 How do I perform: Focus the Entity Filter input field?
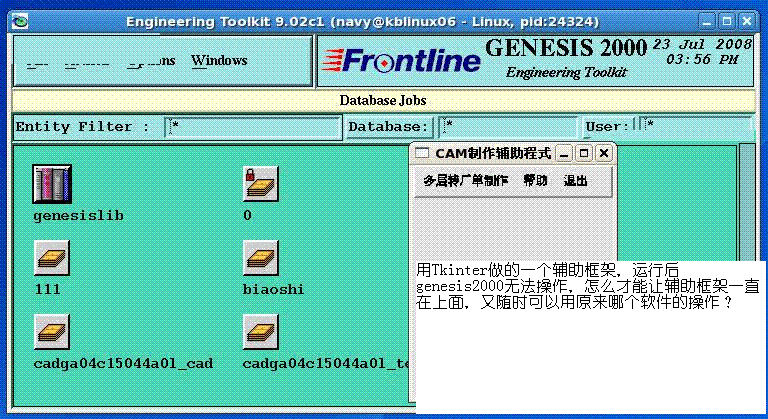click(253, 127)
